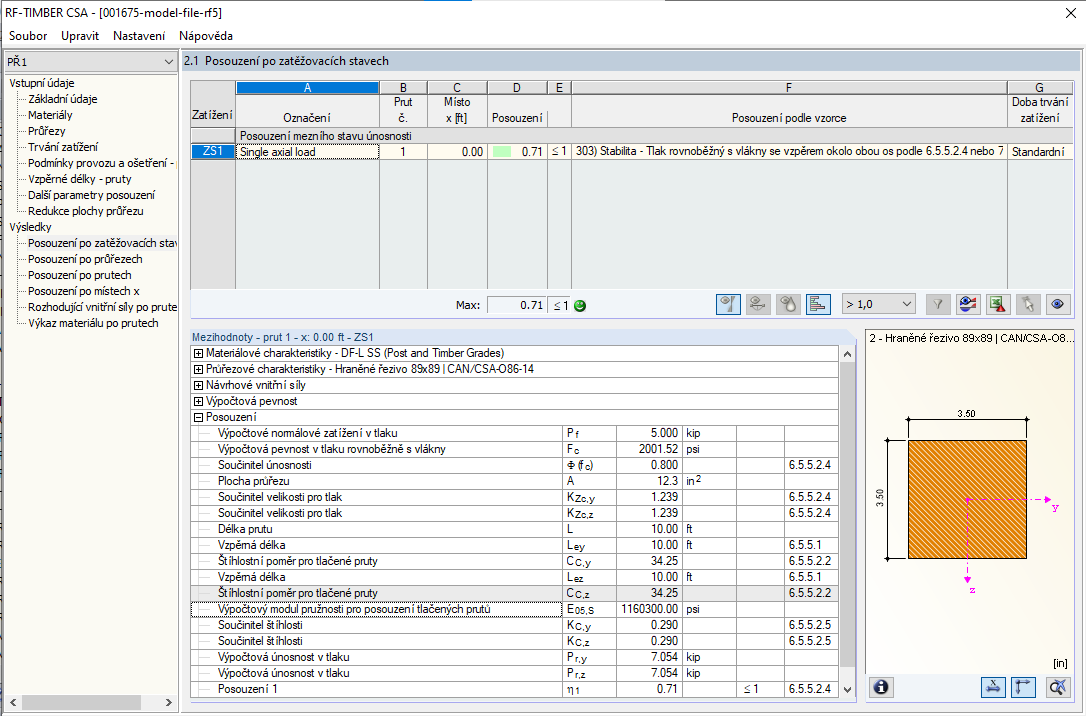Click navigator scrollbar right arrow
Screen dimensions: 1086x716
(x=168, y=702)
